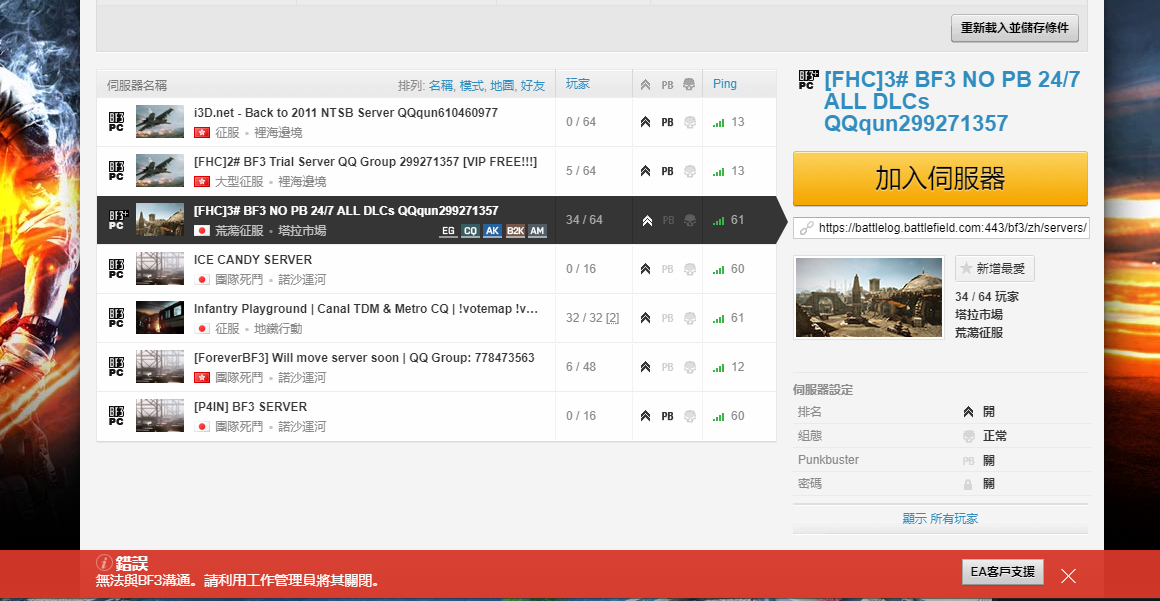Click map thumbnail of i3D.net server
Image resolution: width=1160 pixels, height=601 pixels.
click(160, 121)
